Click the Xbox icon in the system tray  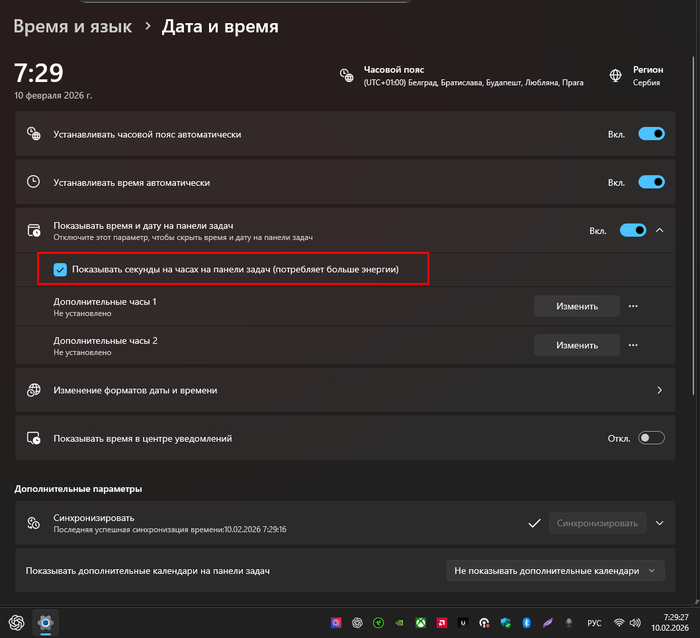pos(421,623)
